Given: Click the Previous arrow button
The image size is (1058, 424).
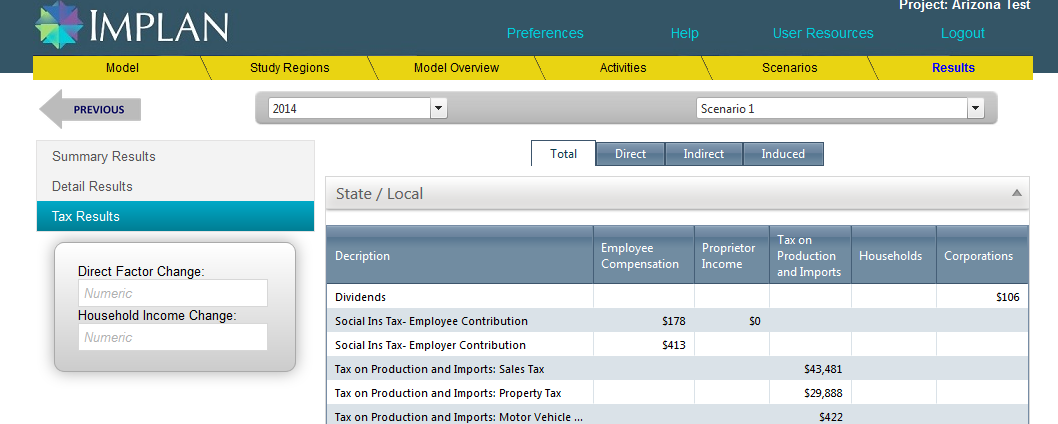Looking at the screenshot, I should pos(90,109).
